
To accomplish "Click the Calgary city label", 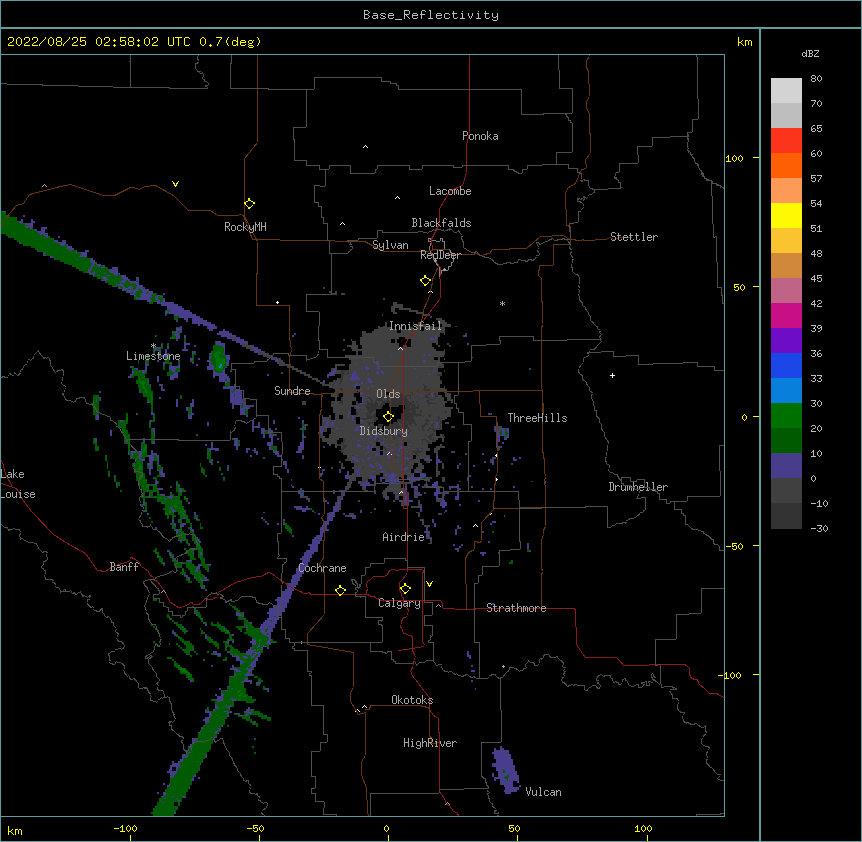I will (x=399, y=603).
